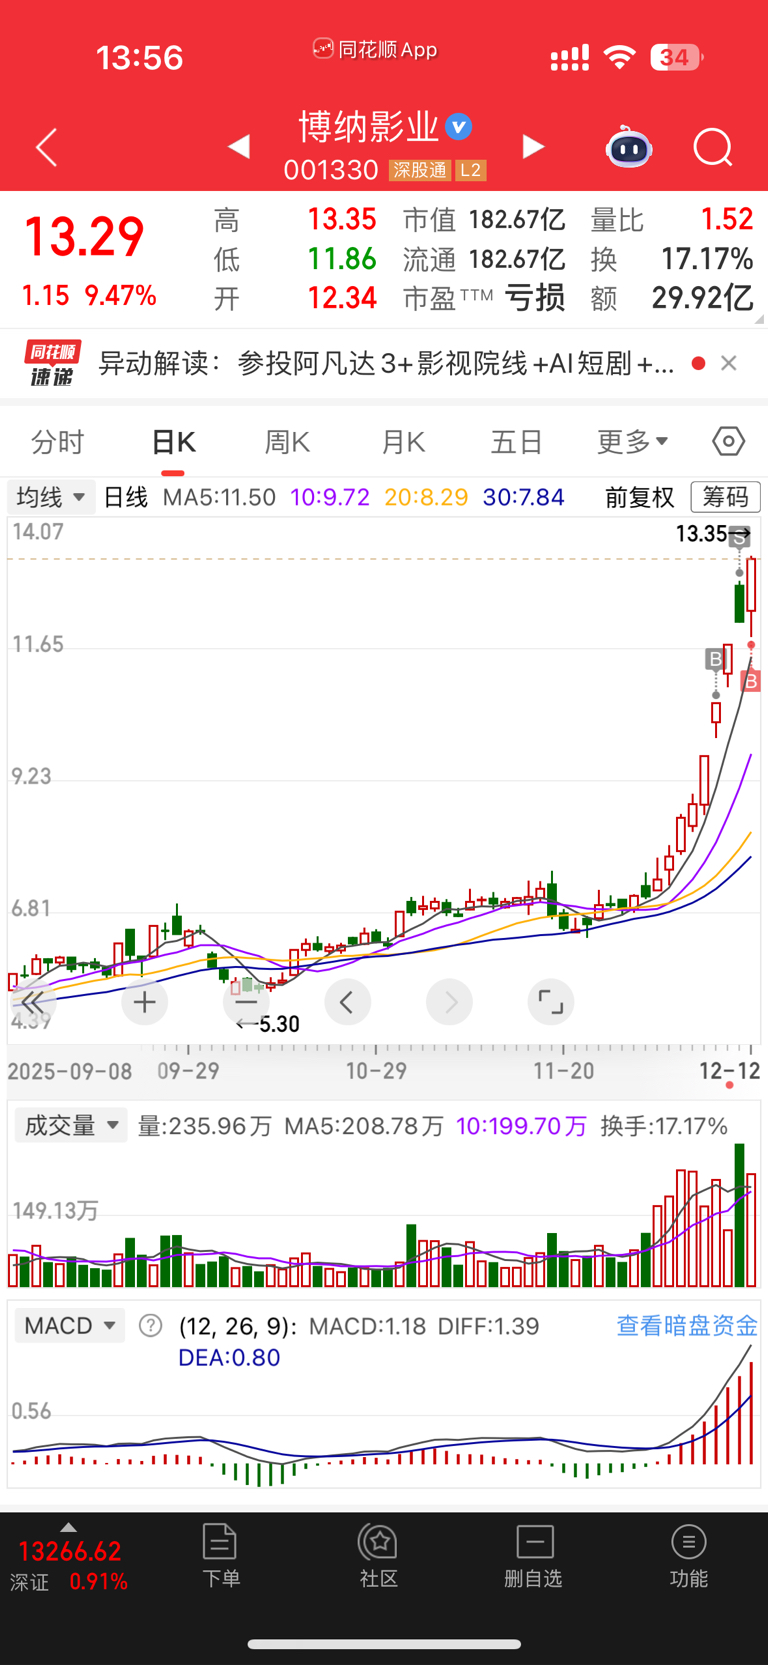Tap the 深股通 tag
Viewport: 769px width, 1665px height.
(420, 170)
